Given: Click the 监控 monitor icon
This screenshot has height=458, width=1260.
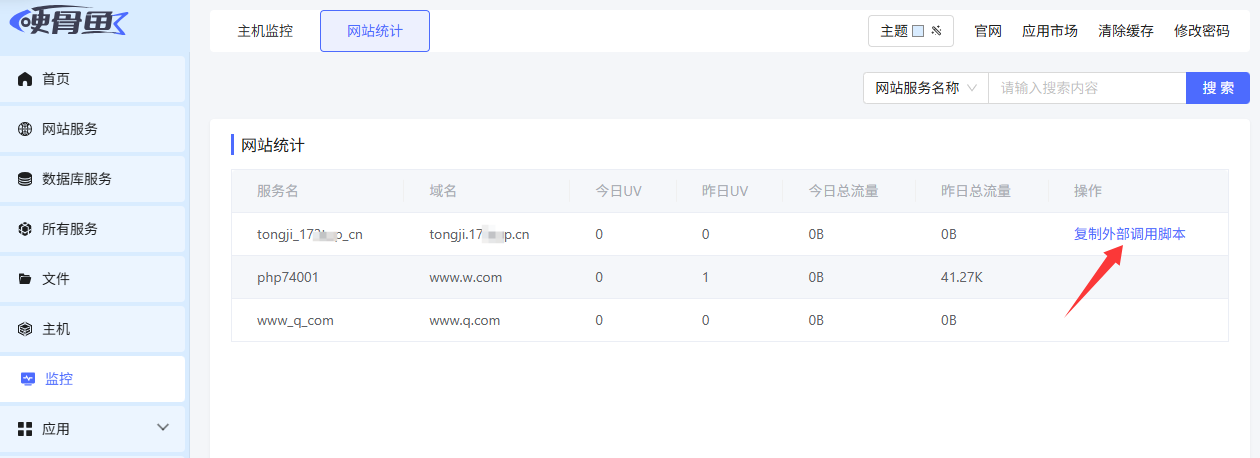Looking at the screenshot, I should (28, 379).
